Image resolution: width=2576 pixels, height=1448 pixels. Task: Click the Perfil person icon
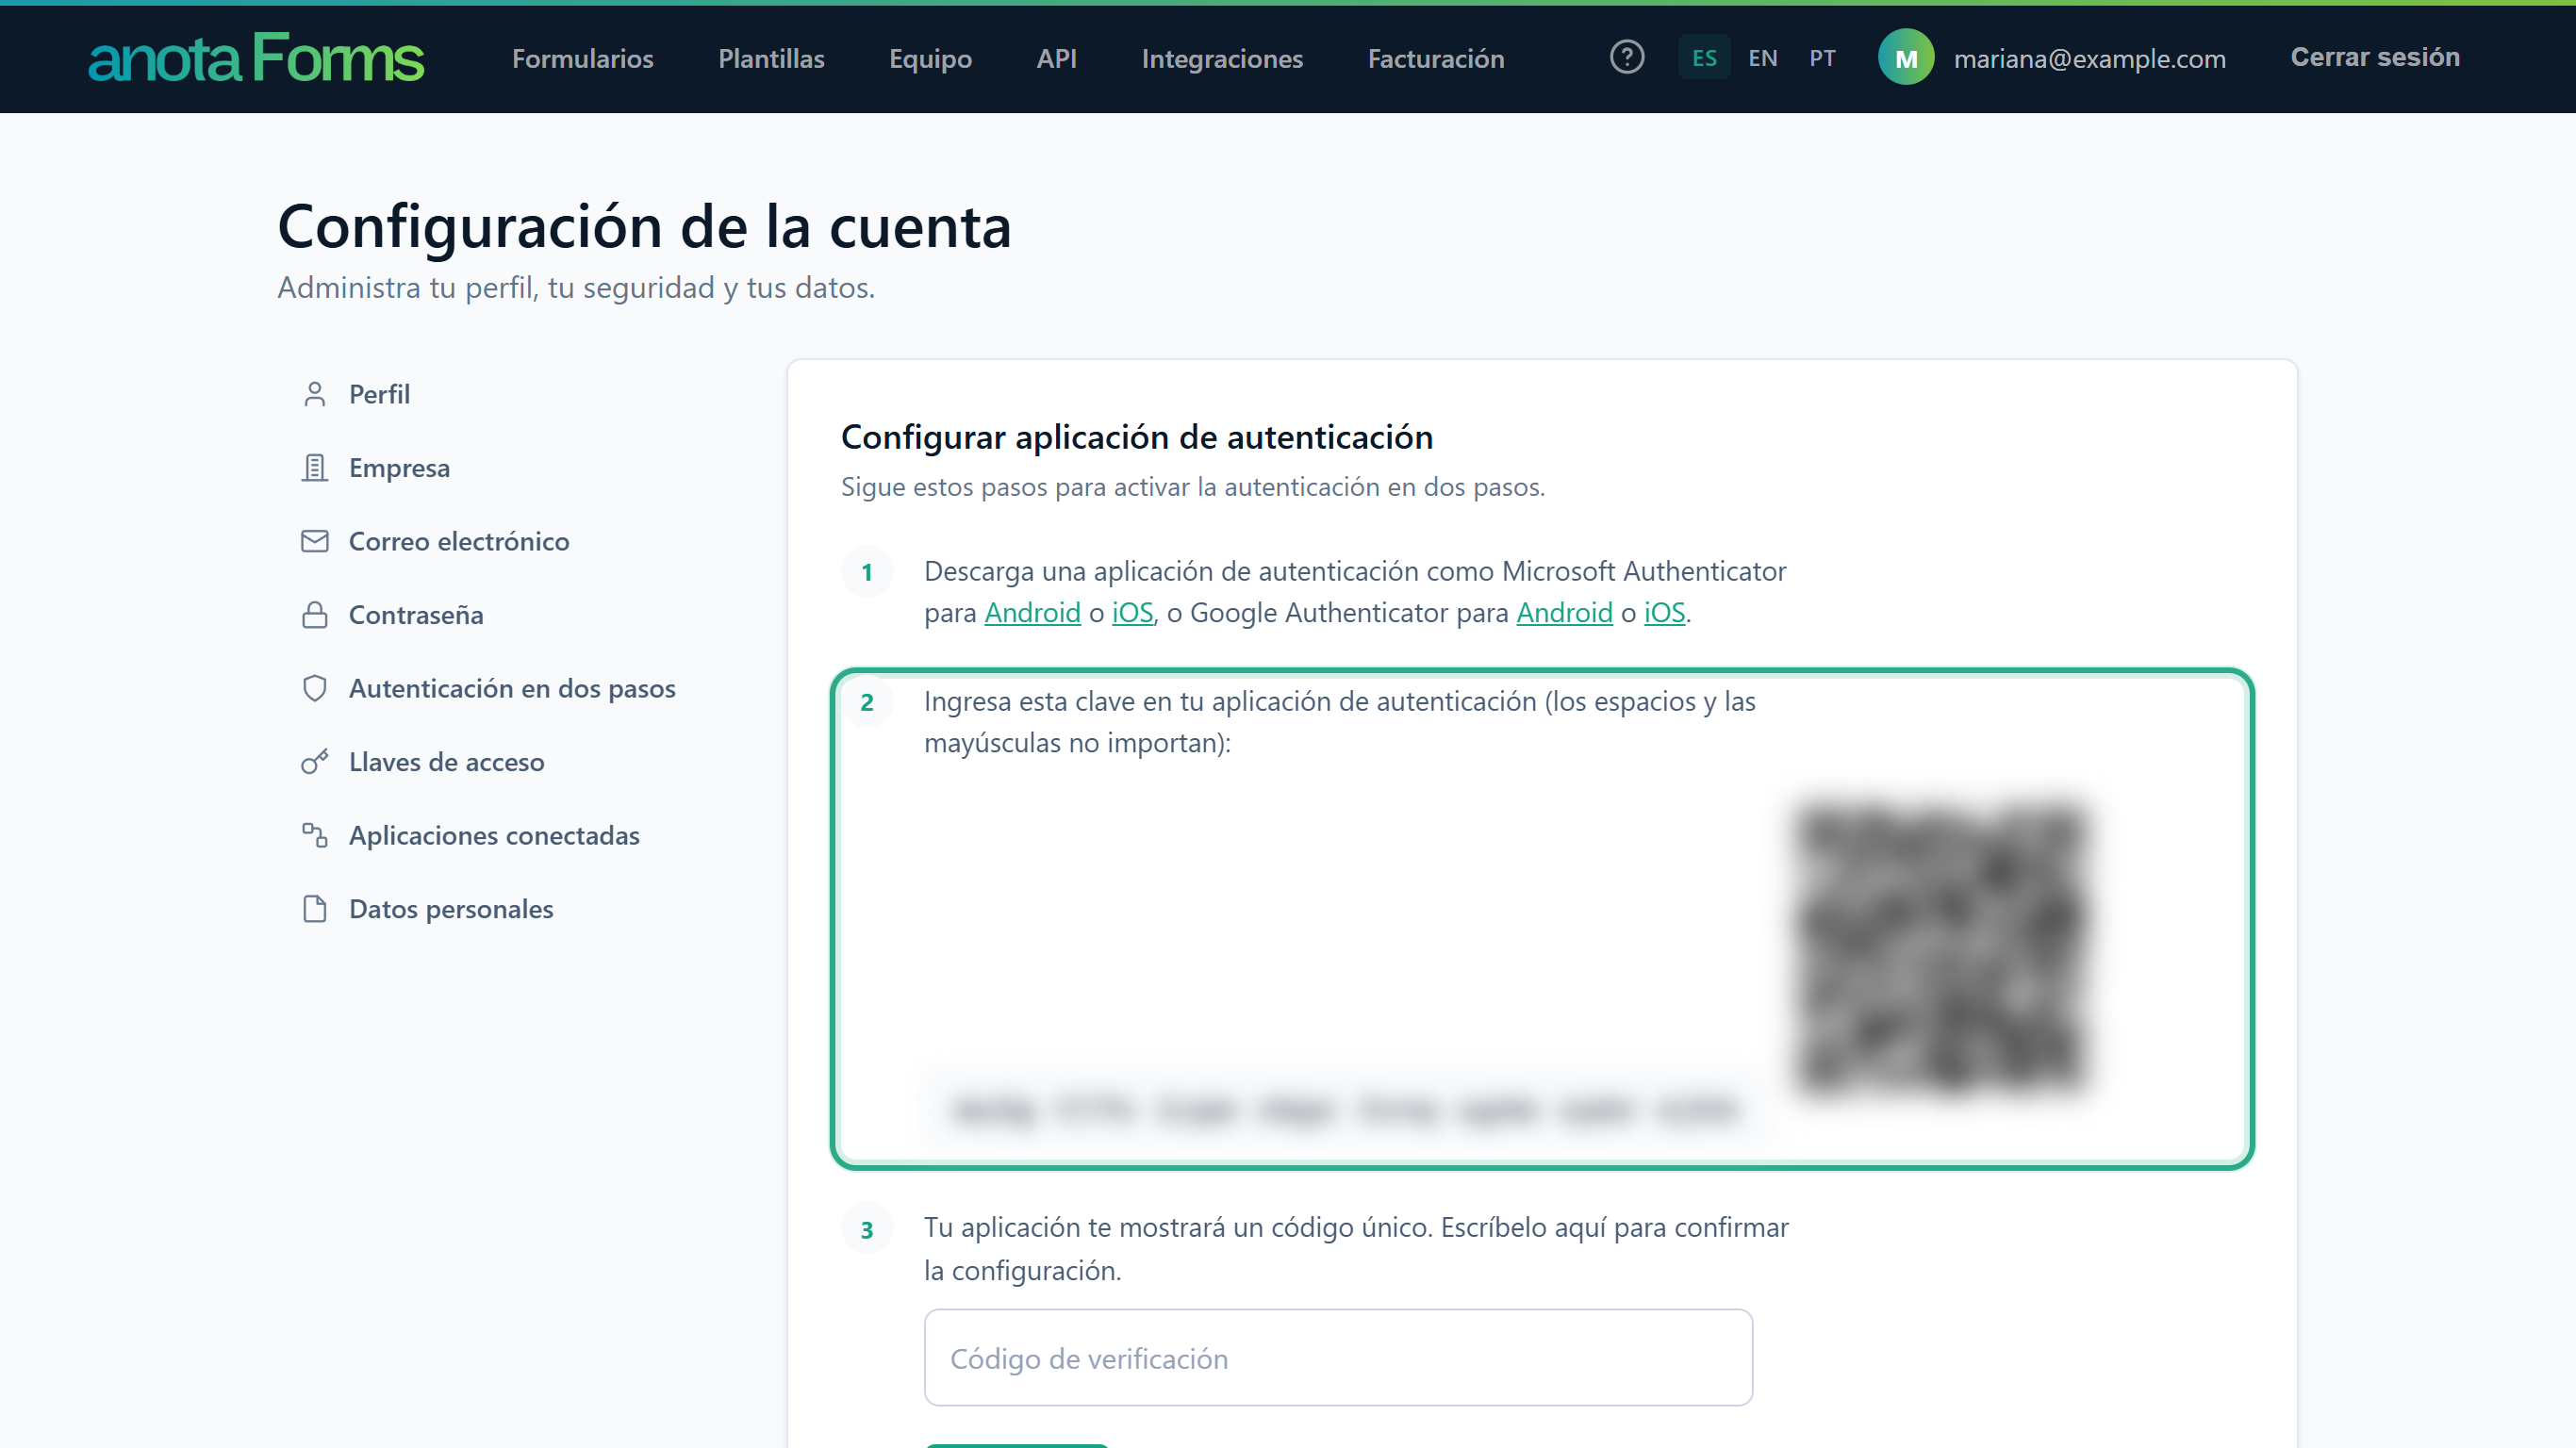(315, 394)
